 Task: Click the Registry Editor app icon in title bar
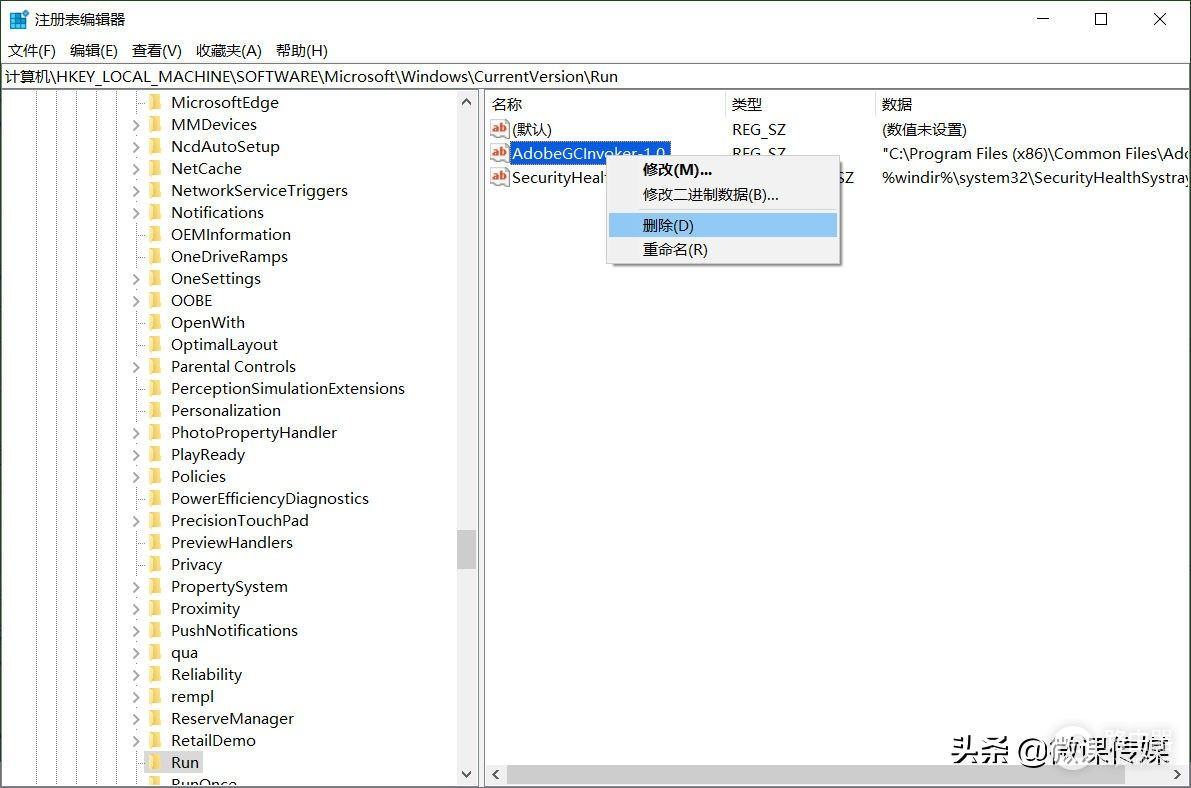(19, 19)
